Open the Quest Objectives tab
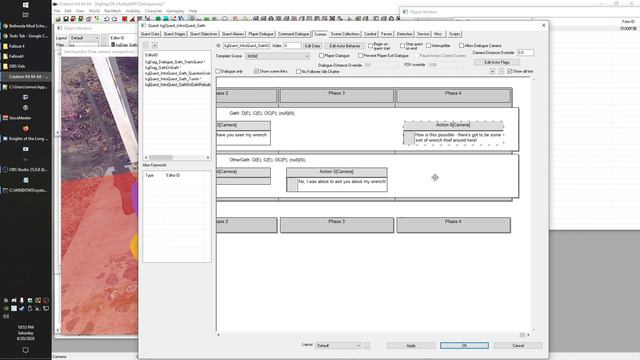Viewport: 640px width, 360px height. (203, 34)
